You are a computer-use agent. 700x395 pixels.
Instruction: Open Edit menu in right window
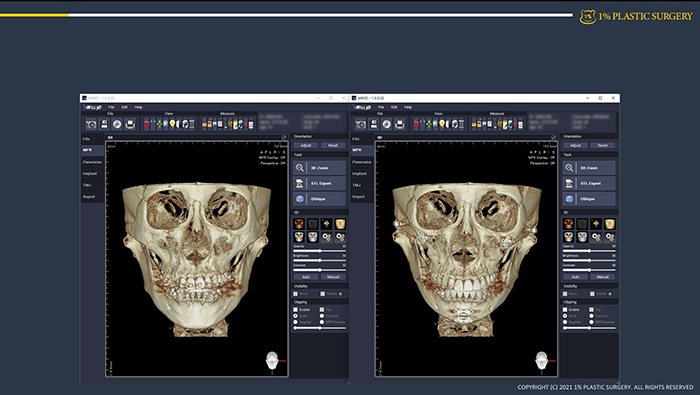pos(394,107)
